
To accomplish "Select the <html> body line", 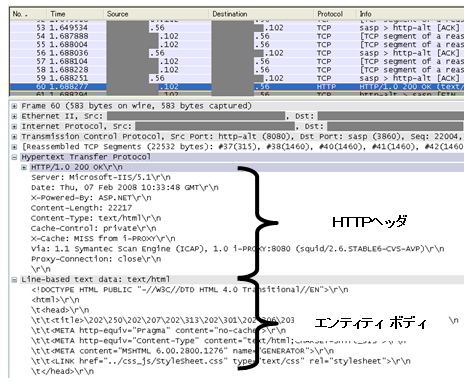I will click(55, 300).
